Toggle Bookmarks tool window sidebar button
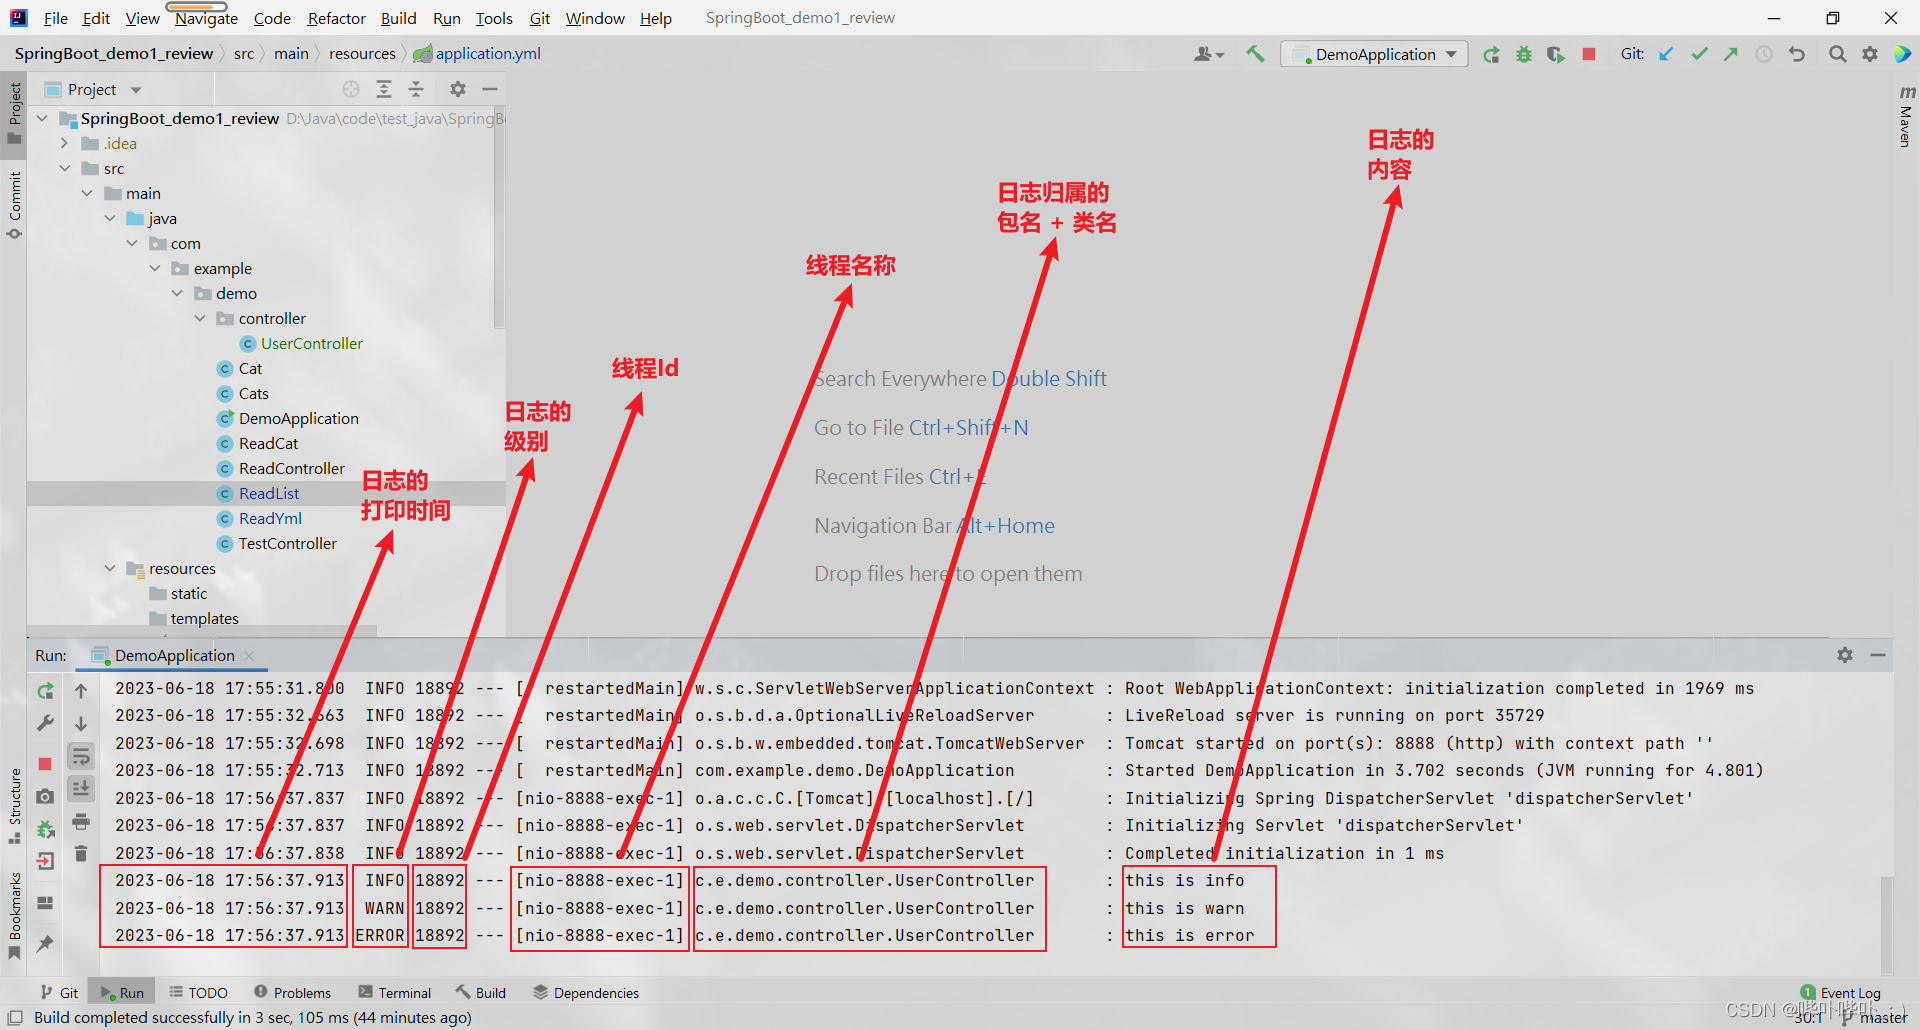The image size is (1920, 1030). (14, 915)
